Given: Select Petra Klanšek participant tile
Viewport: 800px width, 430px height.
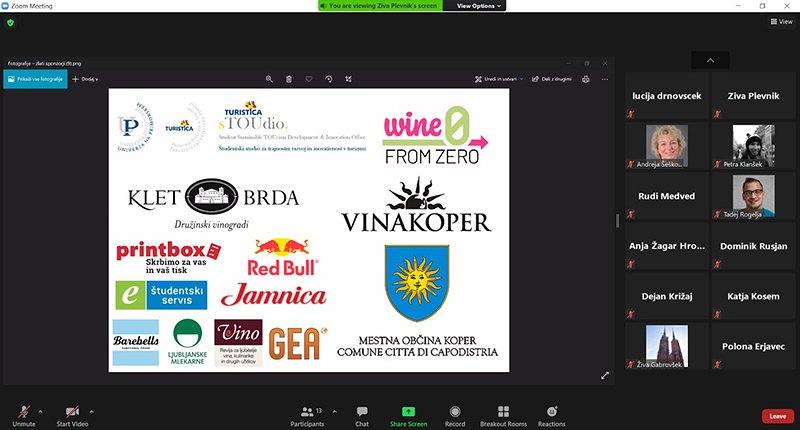Looking at the screenshot, I should click(754, 146).
